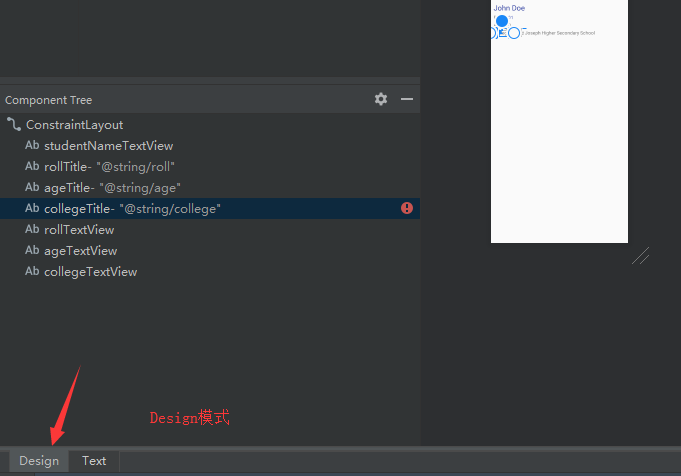
Task: Minimize the Component Tree panel
Action: coord(407,99)
